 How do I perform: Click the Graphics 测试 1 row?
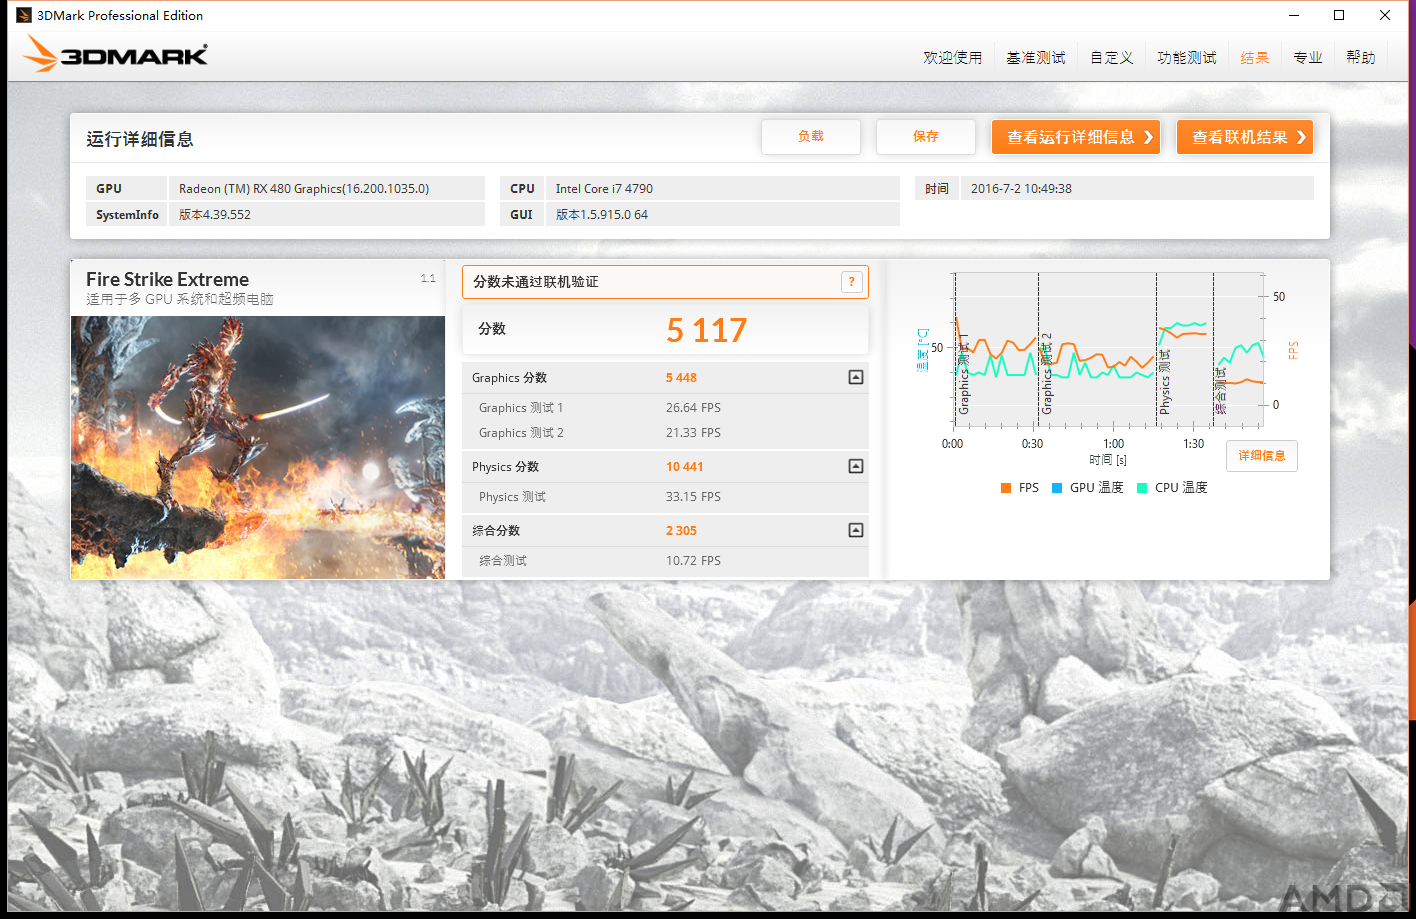(665, 408)
